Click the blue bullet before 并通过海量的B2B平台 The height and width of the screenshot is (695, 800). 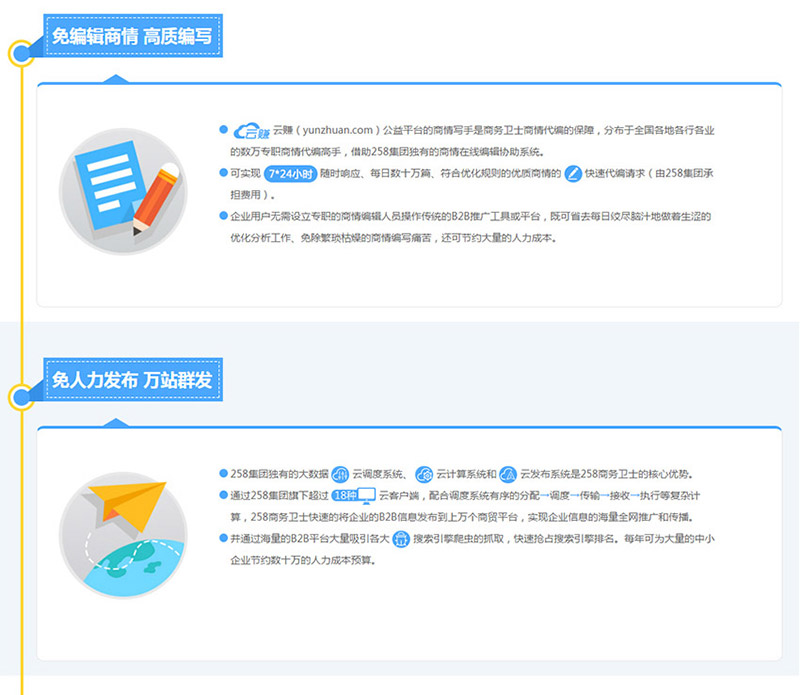coord(223,539)
